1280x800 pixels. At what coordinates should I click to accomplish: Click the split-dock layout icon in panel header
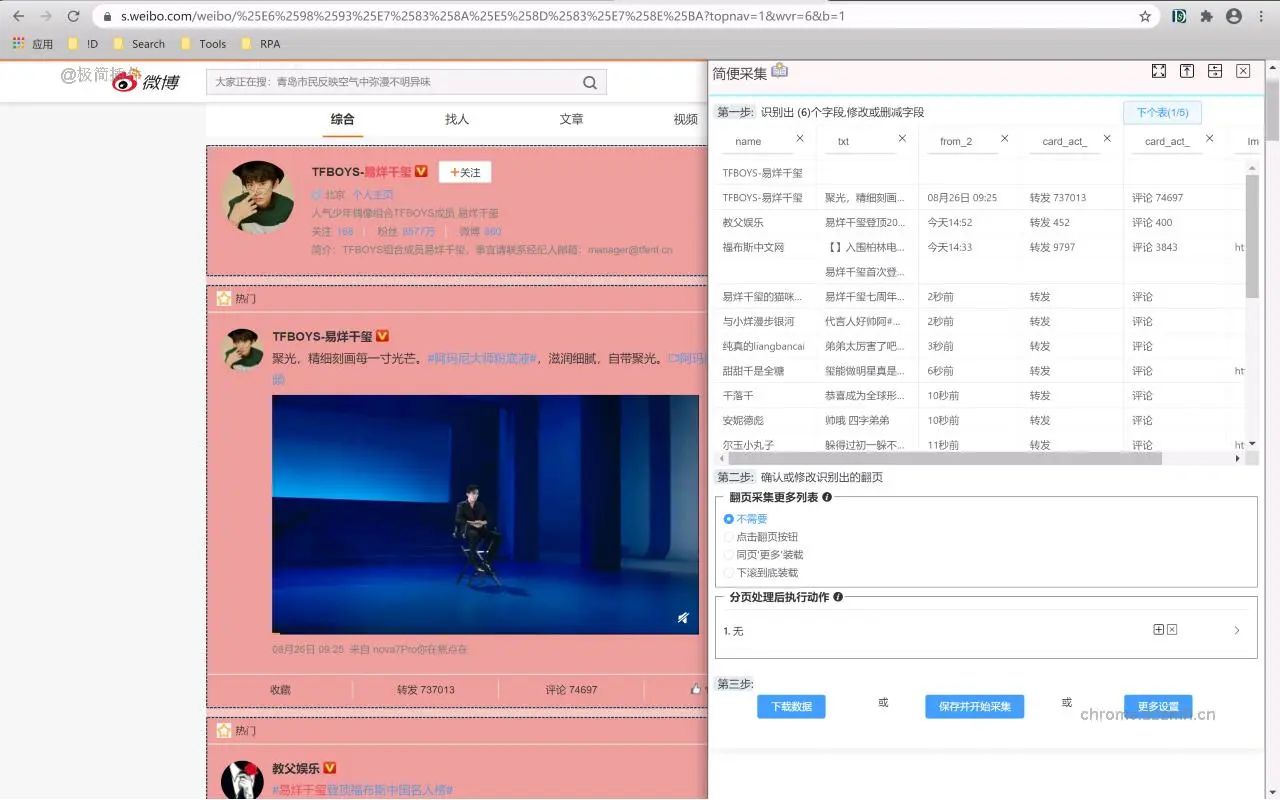1214,70
